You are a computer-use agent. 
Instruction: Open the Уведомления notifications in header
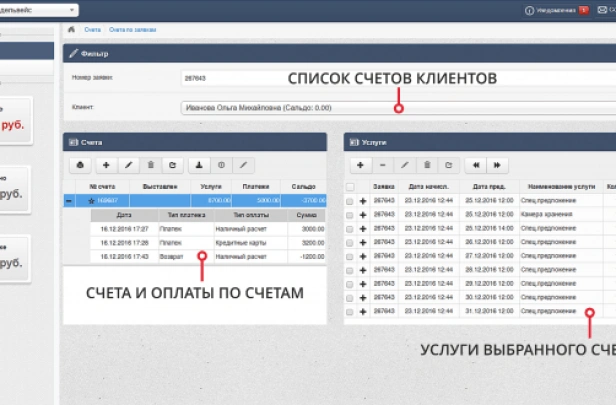pyautogui.click(x=550, y=10)
